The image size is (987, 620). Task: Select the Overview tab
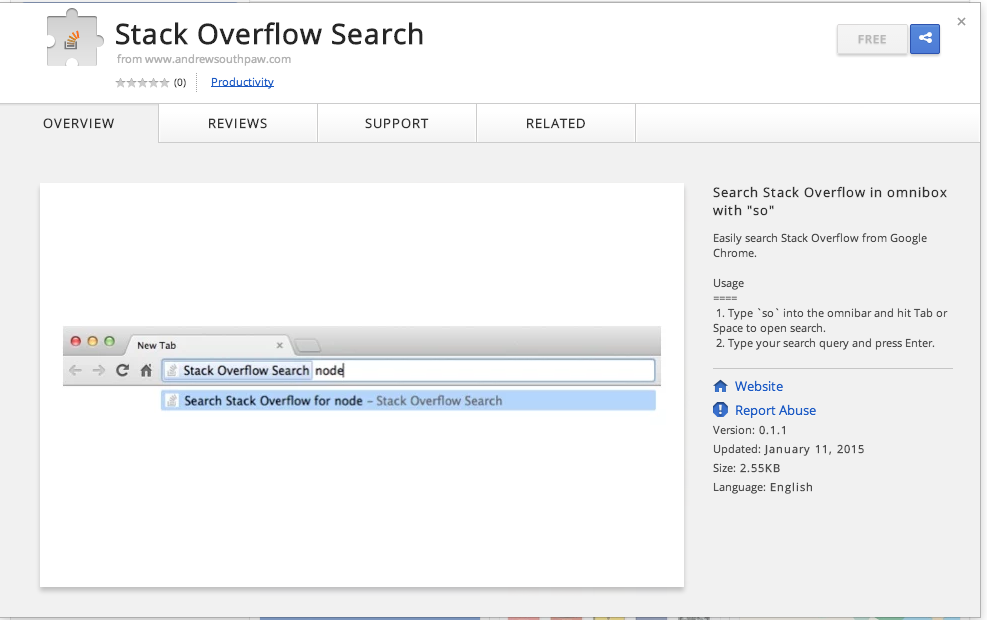pyautogui.click(x=79, y=123)
